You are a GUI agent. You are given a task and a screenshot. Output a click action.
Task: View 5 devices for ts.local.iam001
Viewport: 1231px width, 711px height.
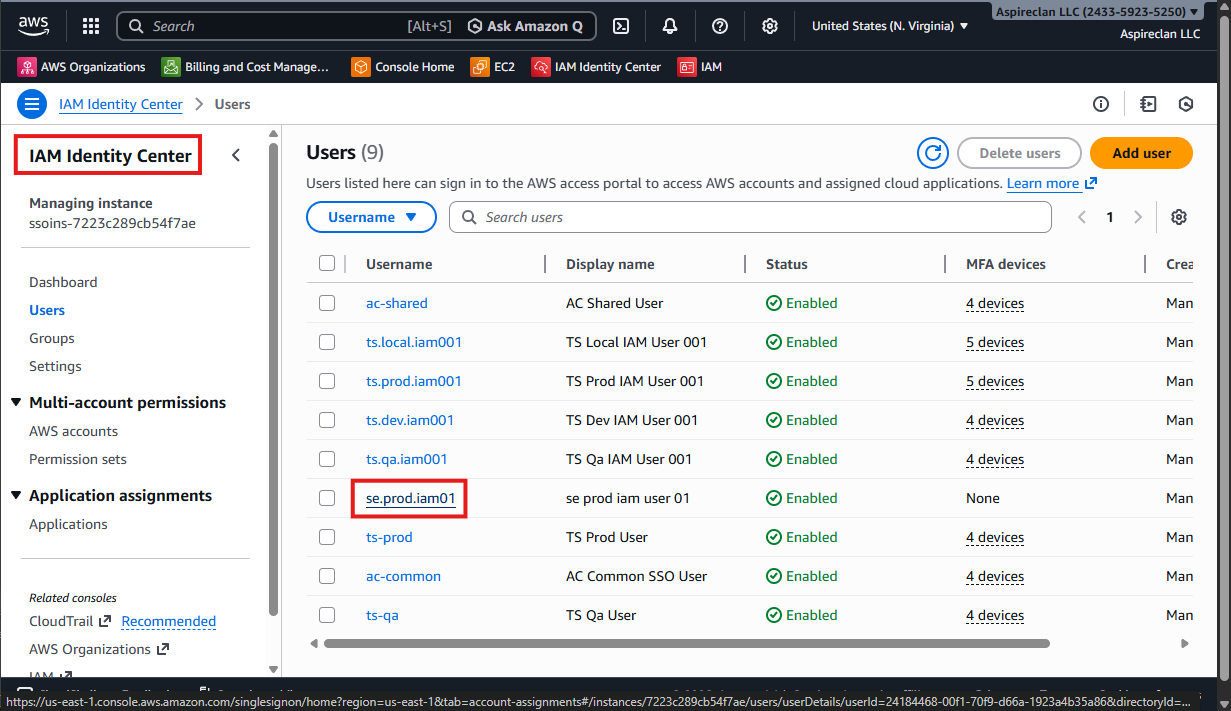[x=995, y=342]
